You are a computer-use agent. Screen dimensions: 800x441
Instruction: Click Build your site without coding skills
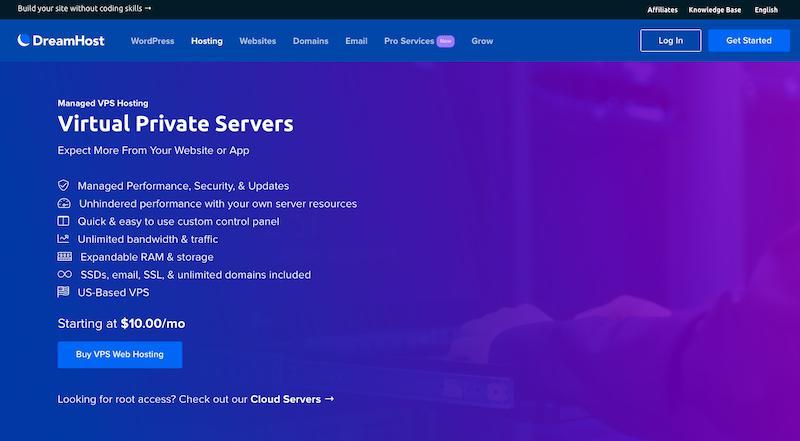[85, 9]
